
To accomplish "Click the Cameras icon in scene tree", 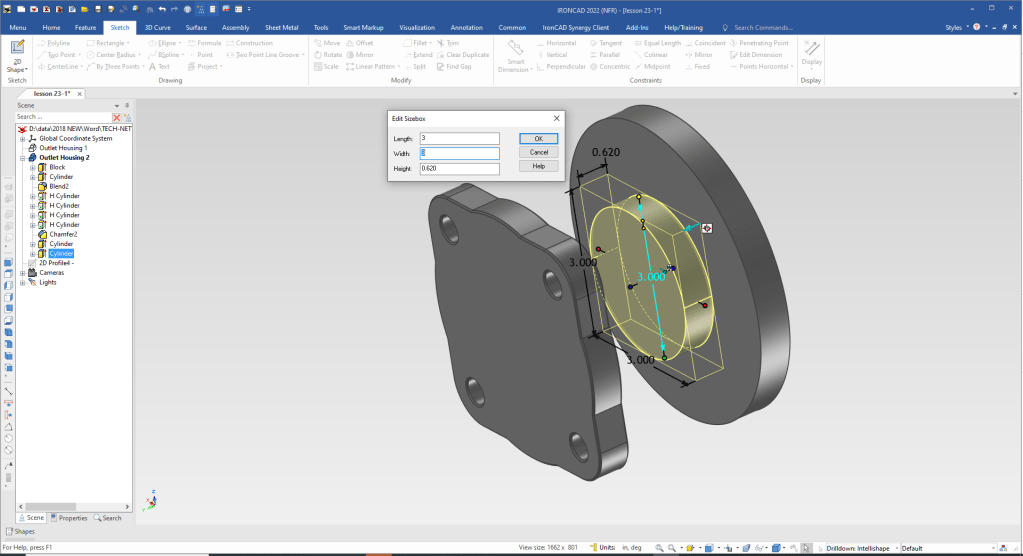I will [x=32, y=272].
